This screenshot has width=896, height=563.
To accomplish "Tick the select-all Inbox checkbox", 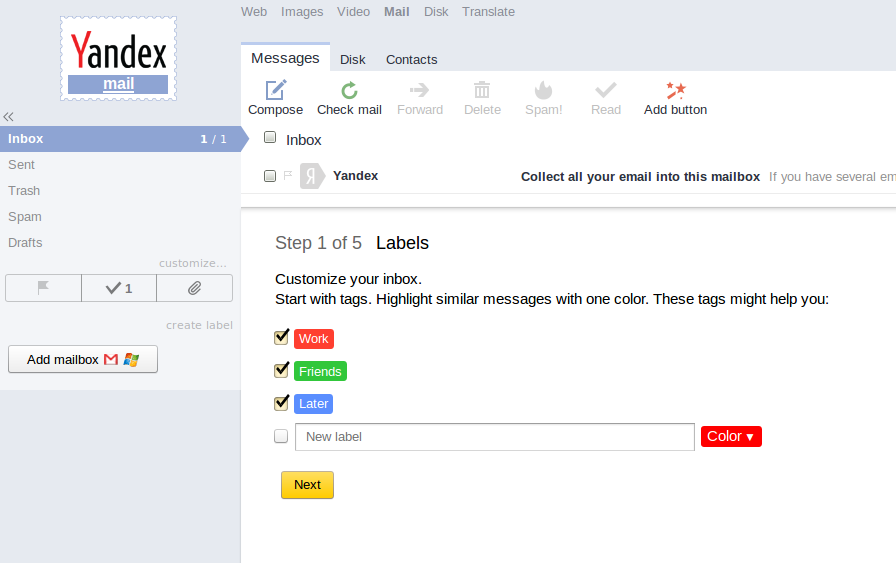I will tap(270, 137).
